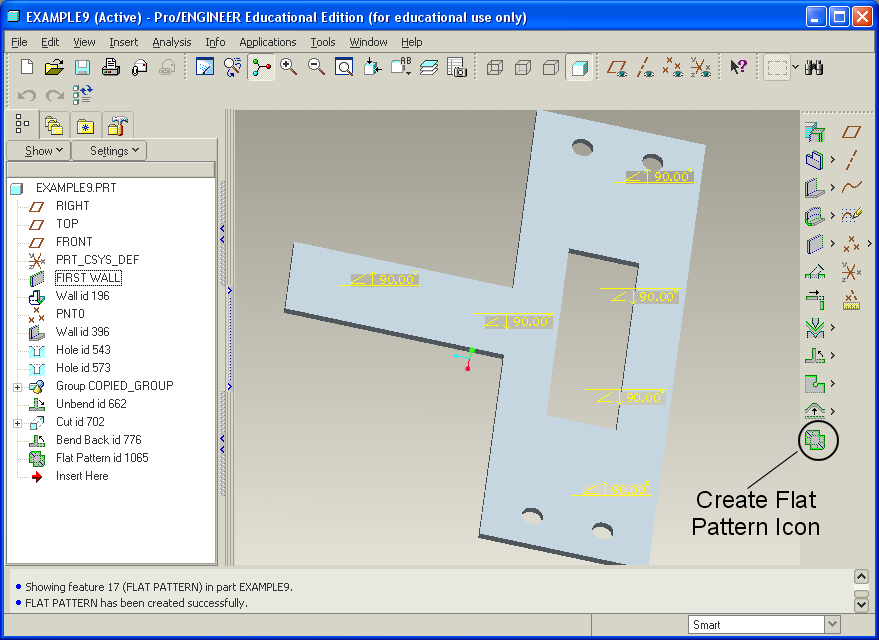Viewport: 879px width, 640px height.
Task: Open the Applications menu
Action: coord(267,42)
